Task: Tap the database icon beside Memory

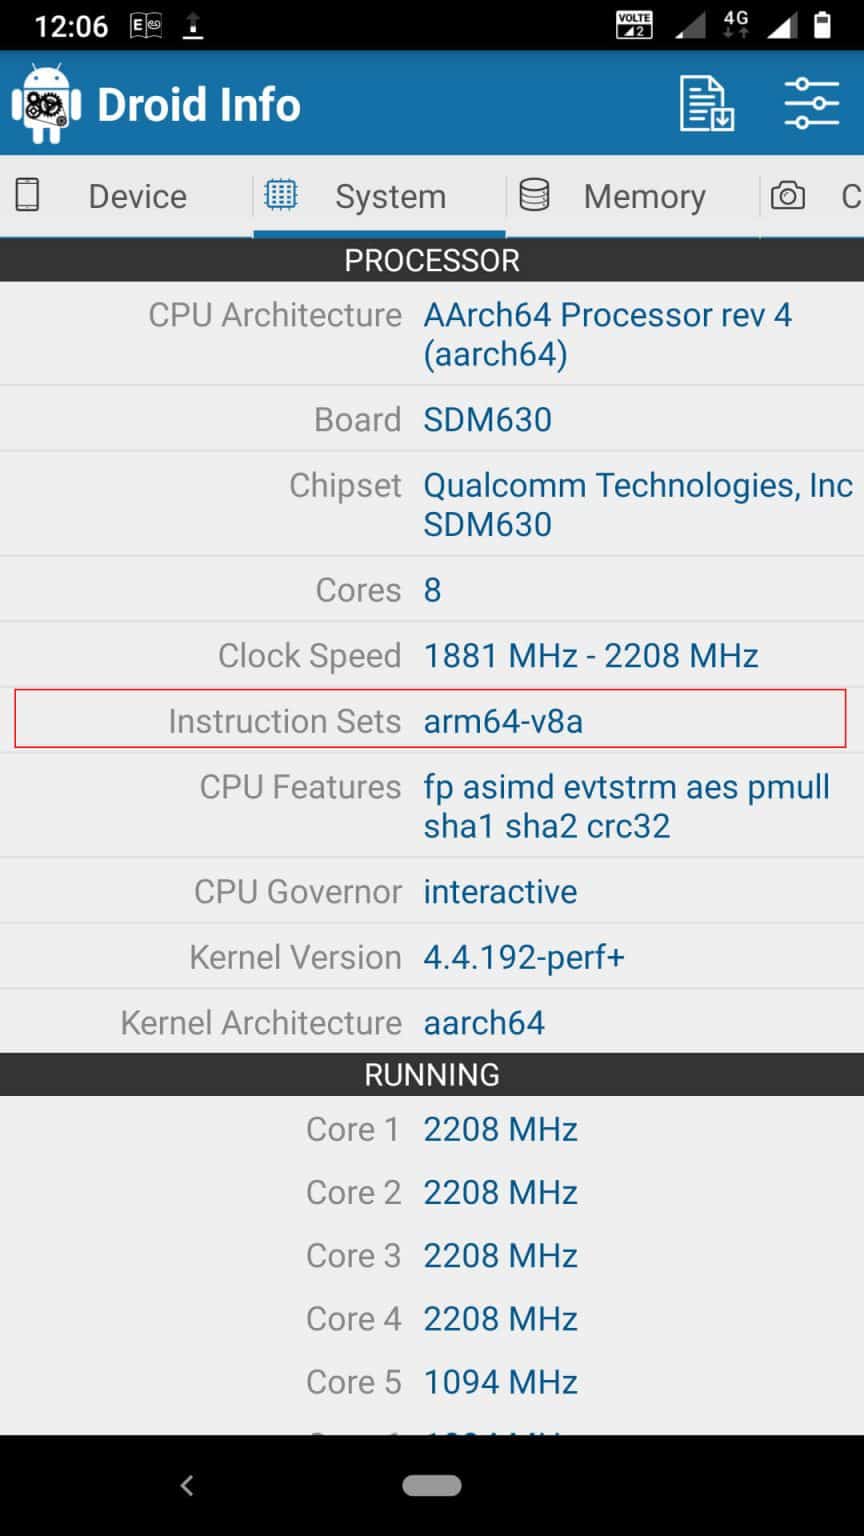Action: pos(534,195)
